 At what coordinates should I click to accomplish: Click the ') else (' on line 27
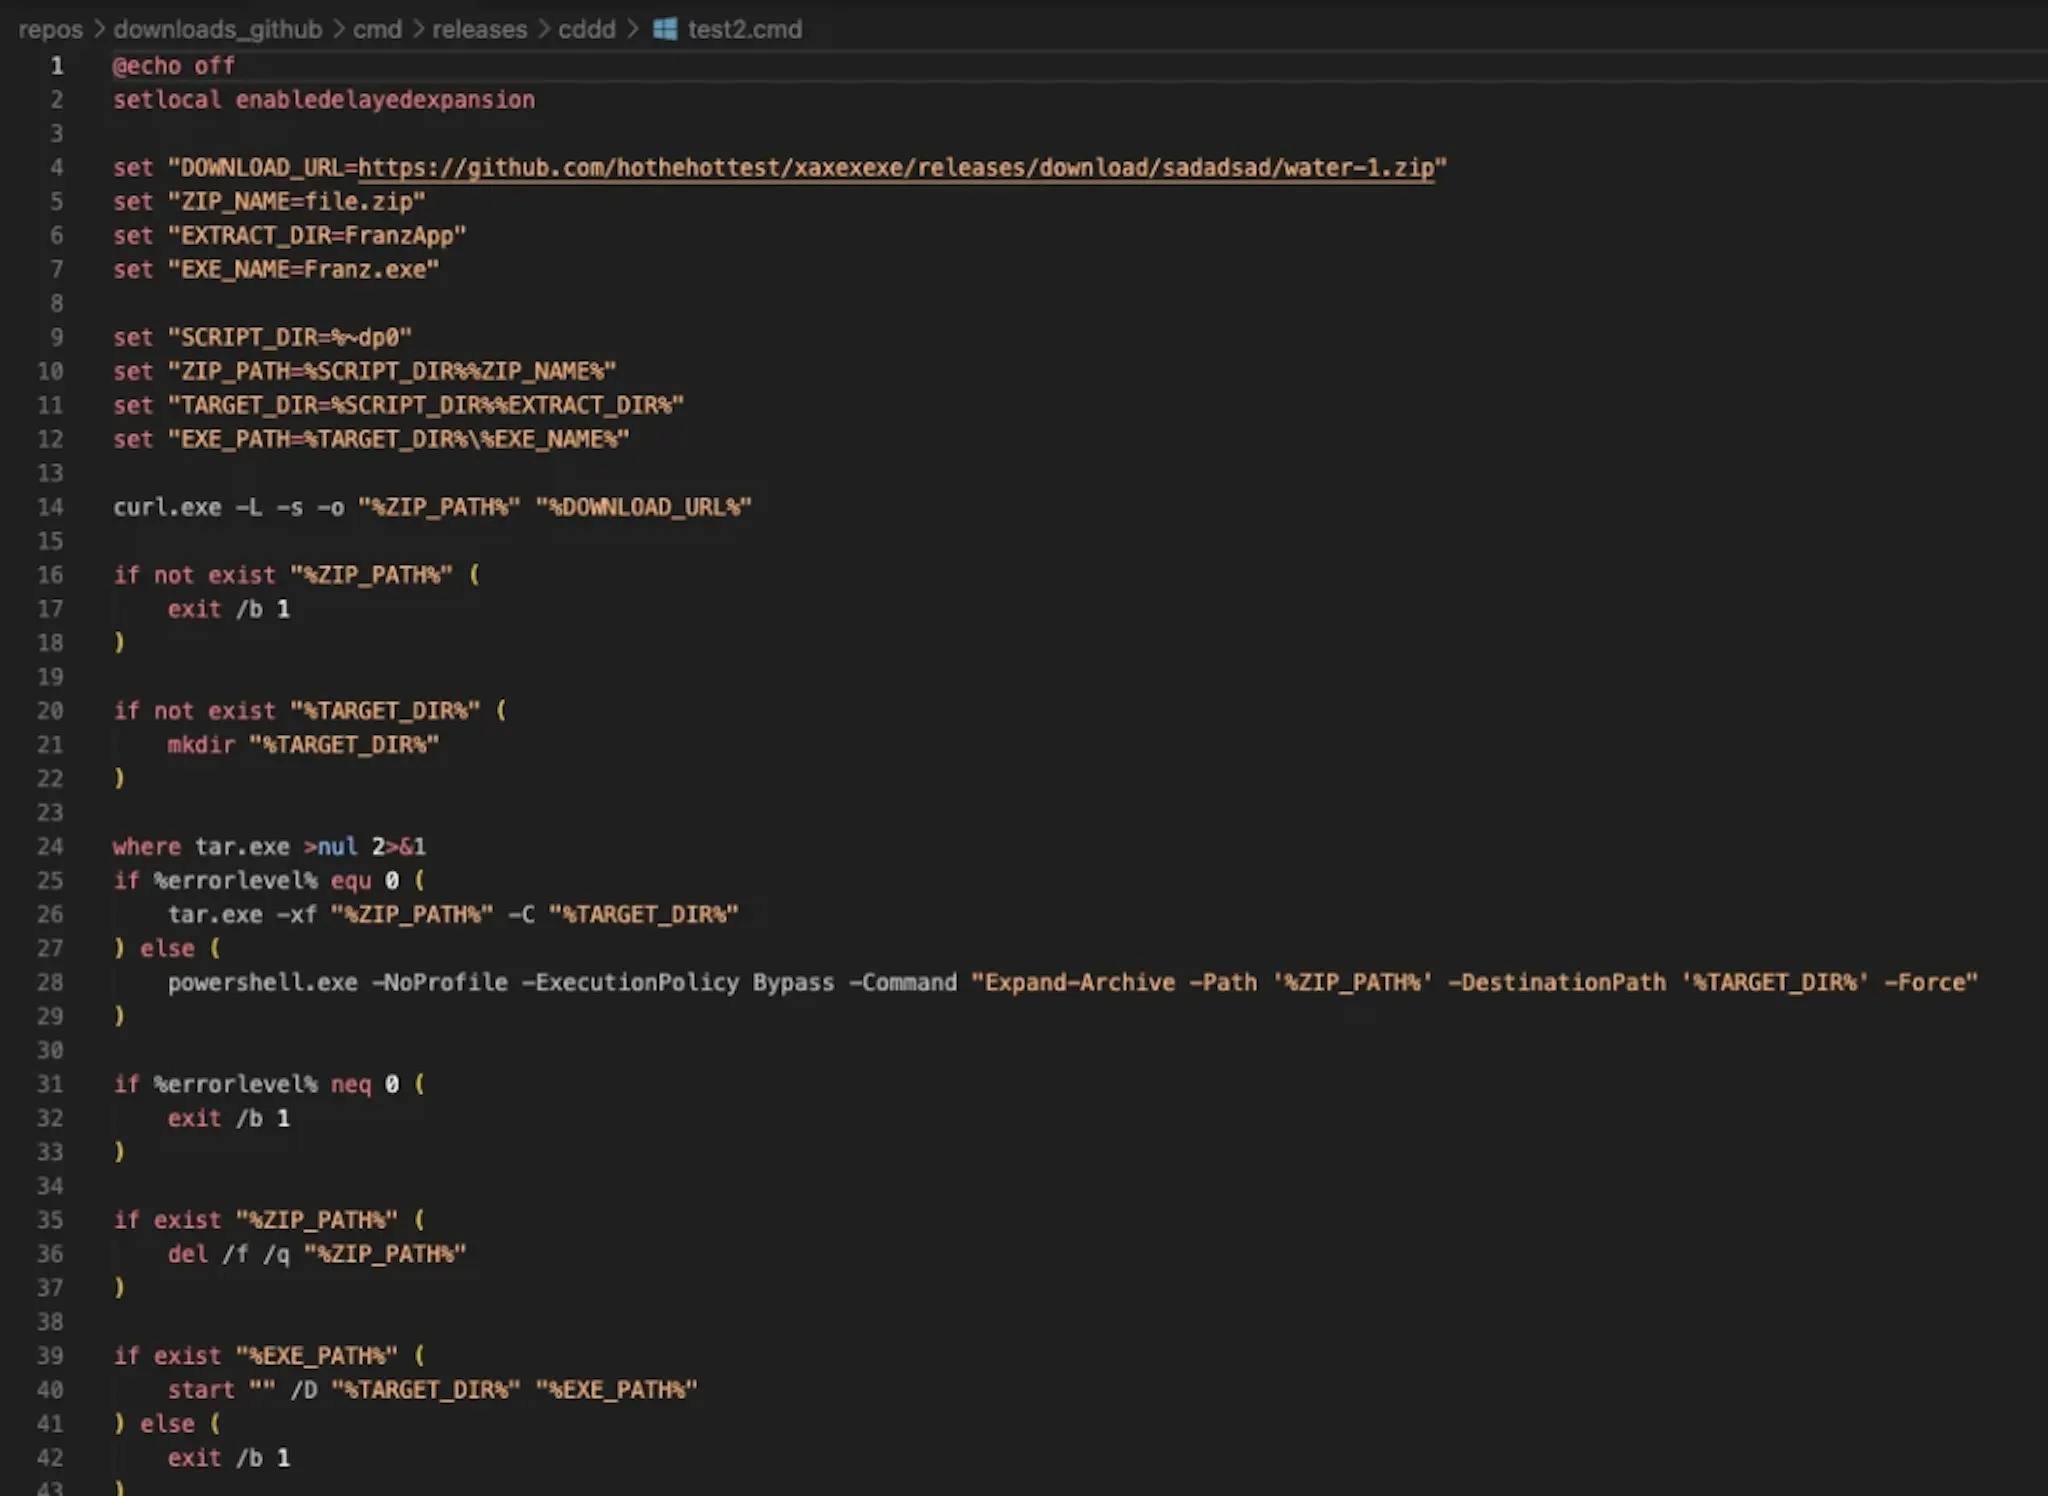point(167,948)
